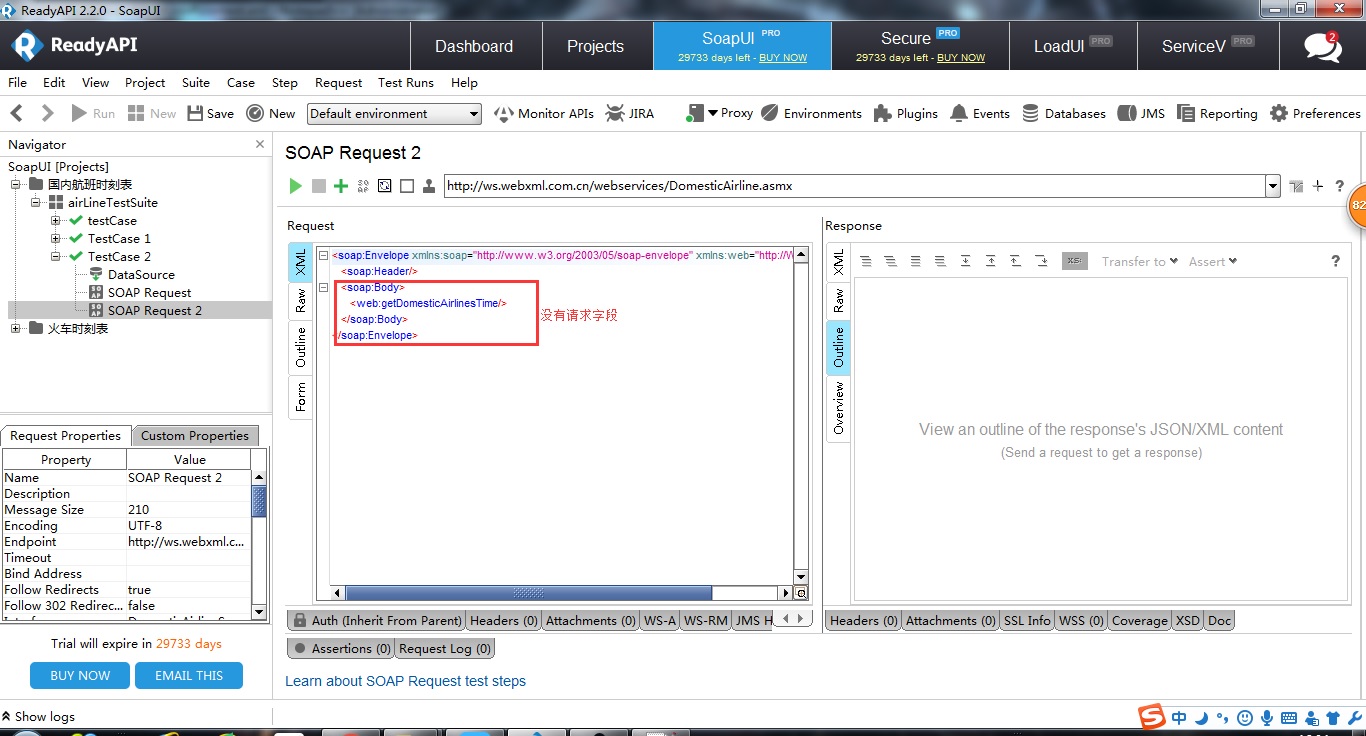Submit the request with green play icon
Viewport: 1366px width, 736px height.
click(x=295, y=186)
